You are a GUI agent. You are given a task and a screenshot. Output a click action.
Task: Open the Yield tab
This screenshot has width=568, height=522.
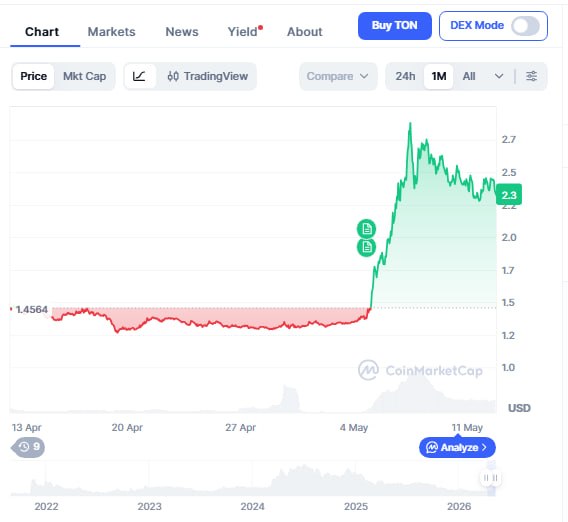pyautogui.click(x=245, y=32)
